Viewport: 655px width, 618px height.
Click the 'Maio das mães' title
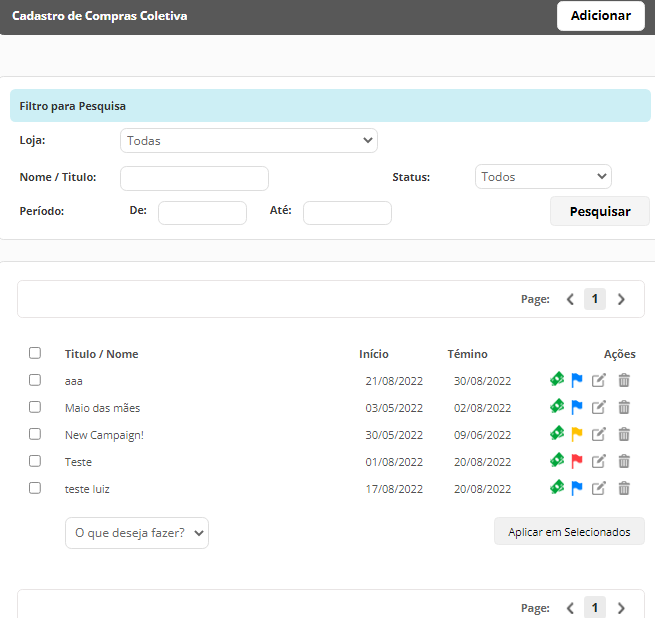click(x=102, y=408)
